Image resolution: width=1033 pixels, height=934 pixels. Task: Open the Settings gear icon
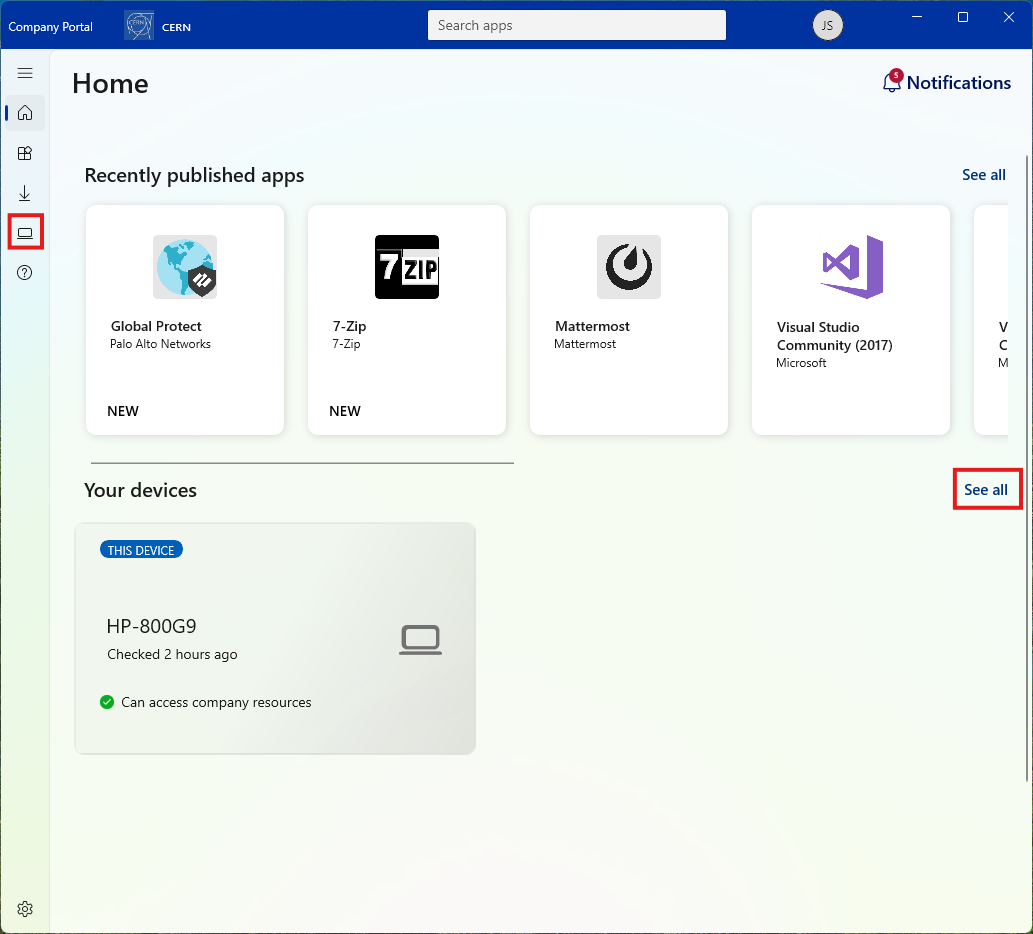(25, 909)
